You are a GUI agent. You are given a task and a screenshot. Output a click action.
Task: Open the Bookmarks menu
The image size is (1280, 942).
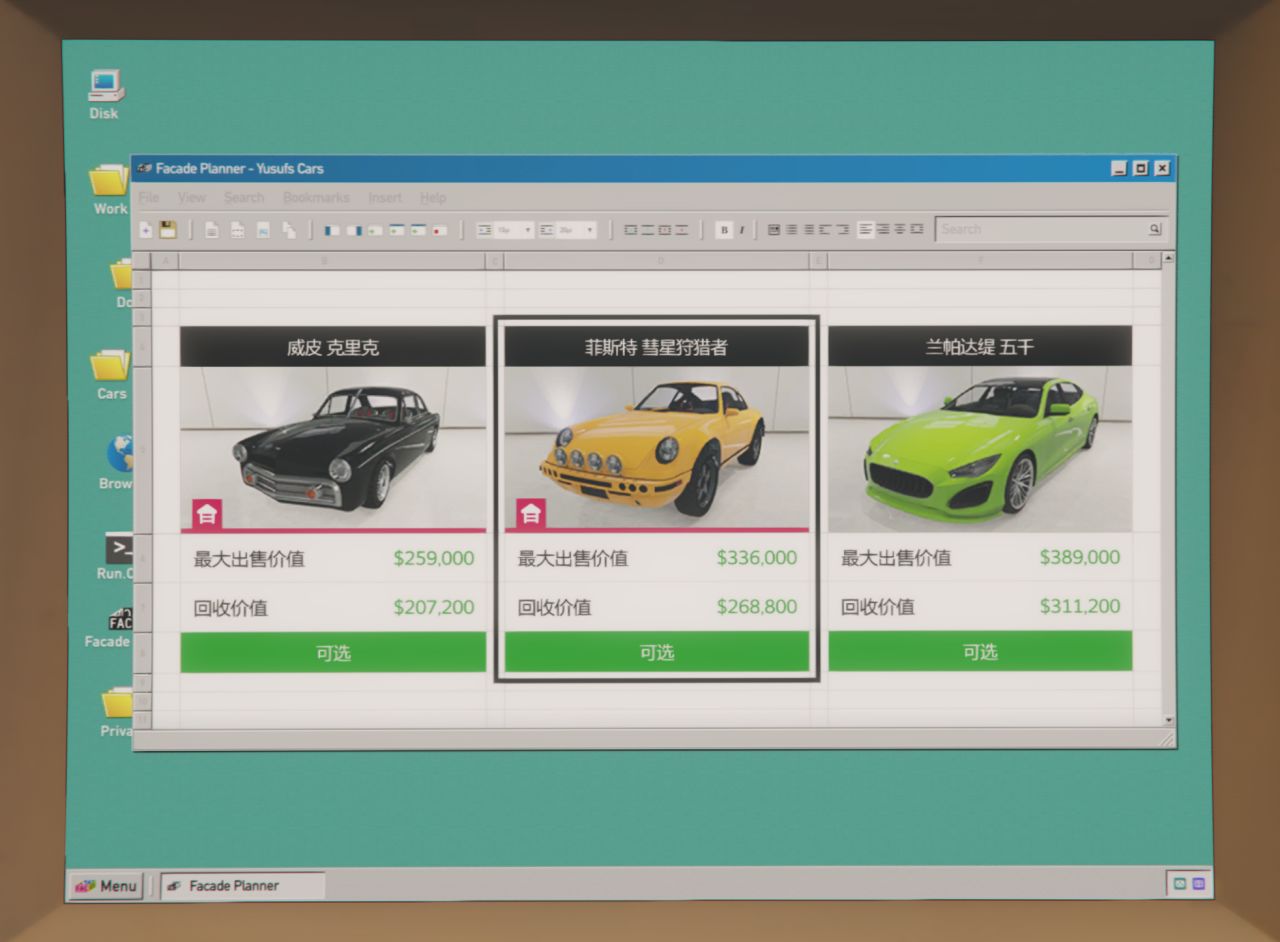pos(316,198)
